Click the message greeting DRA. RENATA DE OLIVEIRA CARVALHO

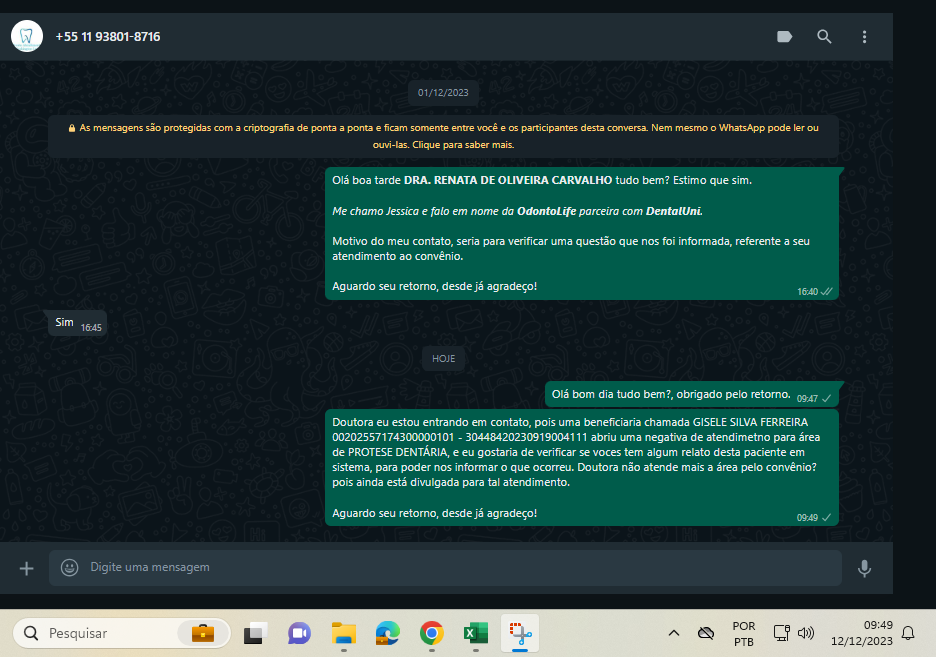[581, 233]
